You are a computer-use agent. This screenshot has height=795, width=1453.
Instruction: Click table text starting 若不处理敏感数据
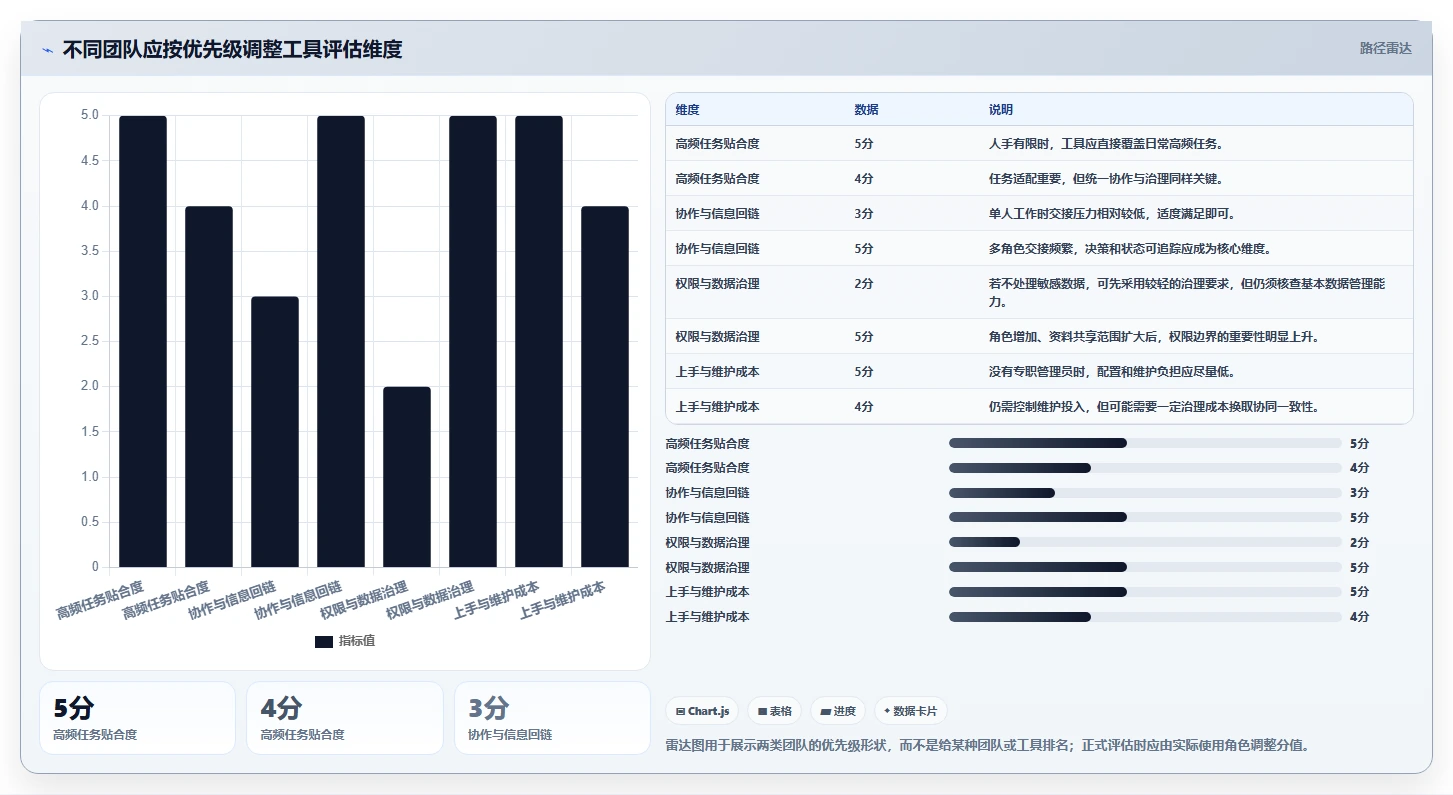click(x=1187, y=292)
